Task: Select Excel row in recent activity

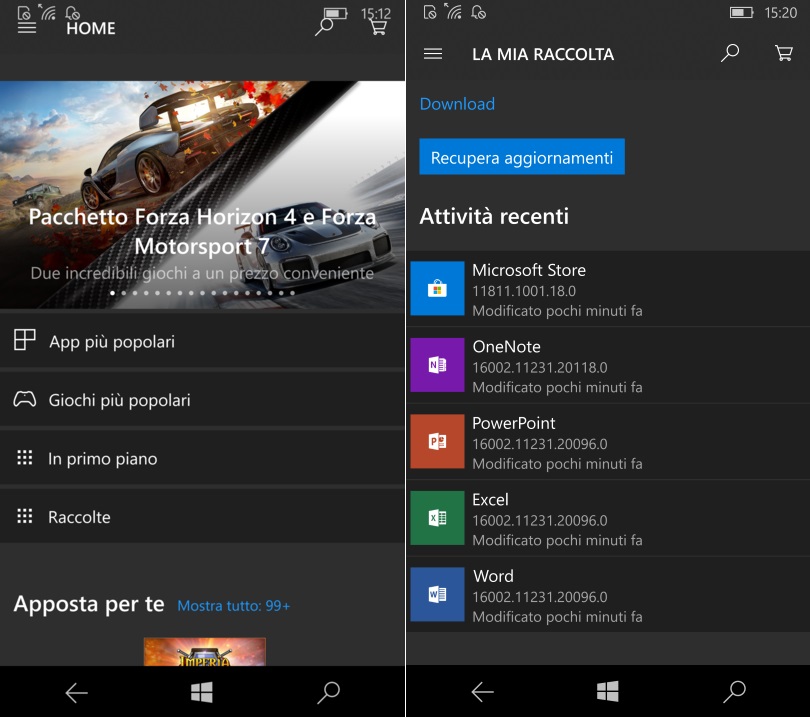Action: pos(608,519)
